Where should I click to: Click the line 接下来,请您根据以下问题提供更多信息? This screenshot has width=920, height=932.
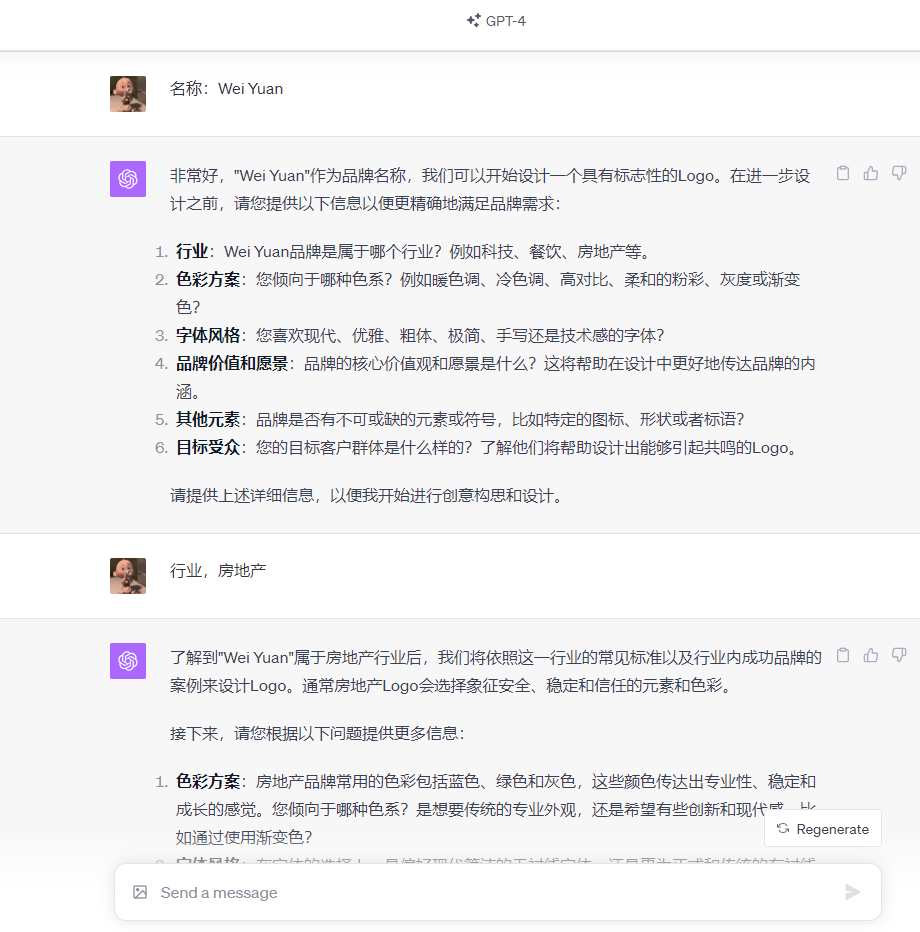click(317, 733)
